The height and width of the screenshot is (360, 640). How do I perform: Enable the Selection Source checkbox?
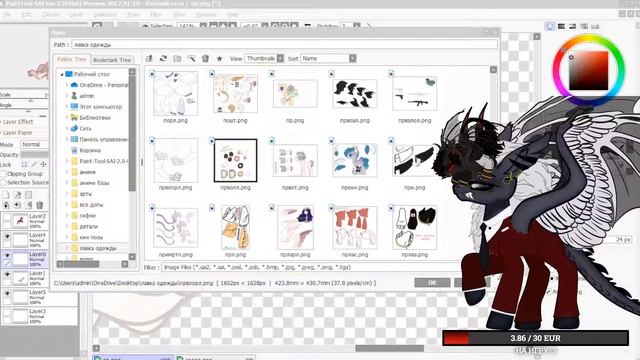click(x=3, y=183)
